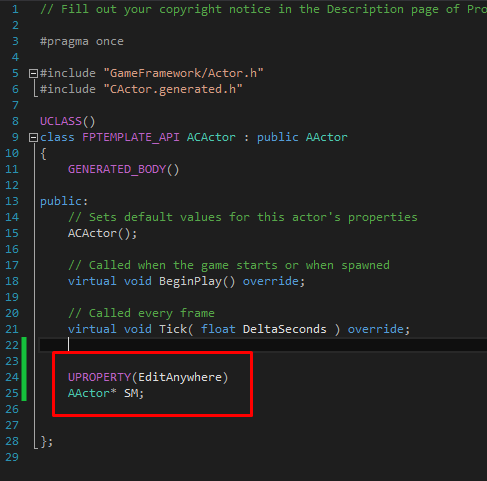Click the AActor* type on line 25

point(92,393)
